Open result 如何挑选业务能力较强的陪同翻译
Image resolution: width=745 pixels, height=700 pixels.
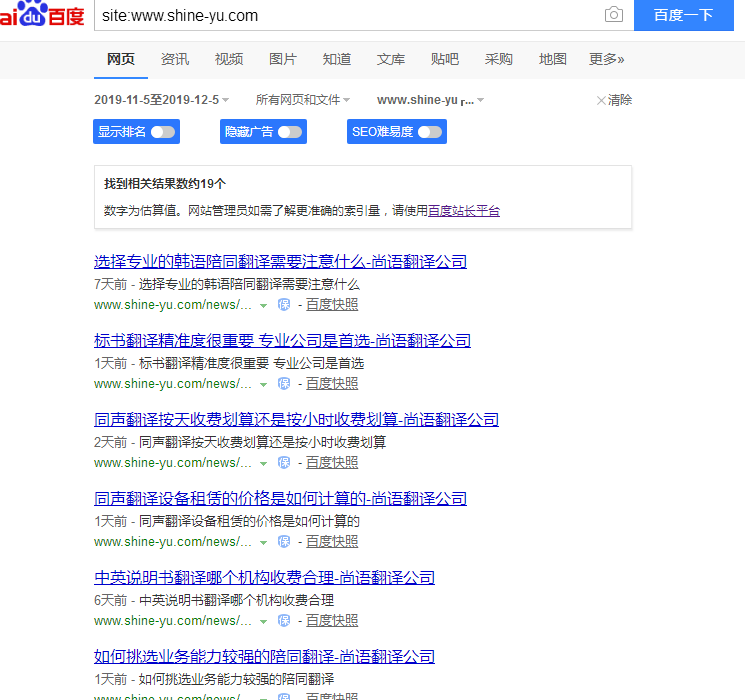click(264, 656)
